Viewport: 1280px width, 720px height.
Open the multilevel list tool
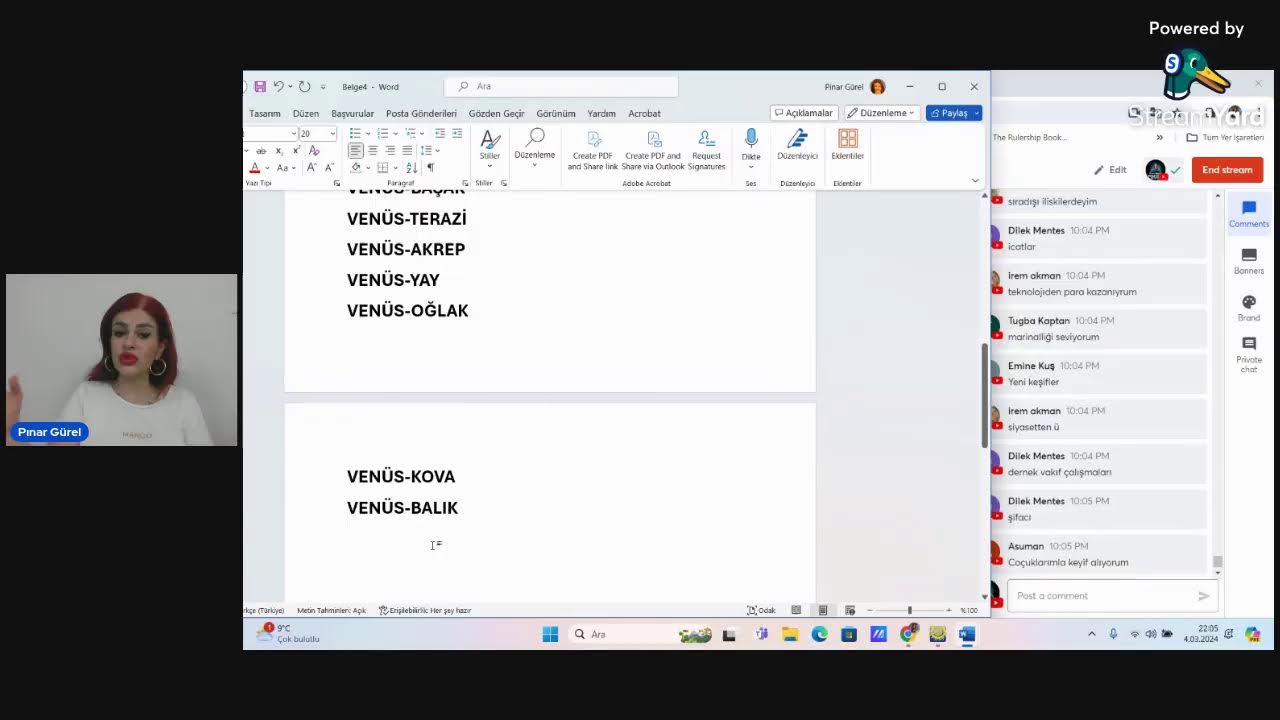(x=412, y=133)
